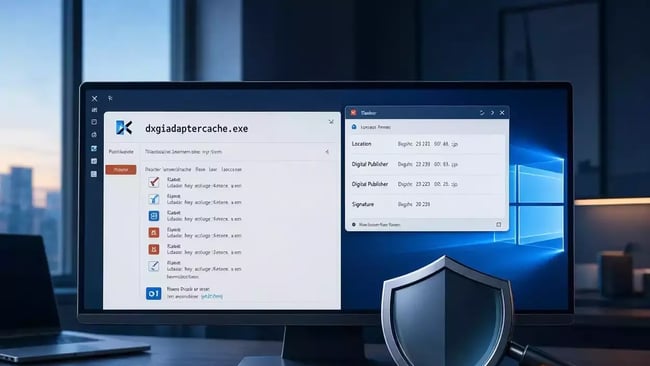Click the pencil checkbox icon in the list

(x=154, y=266)
